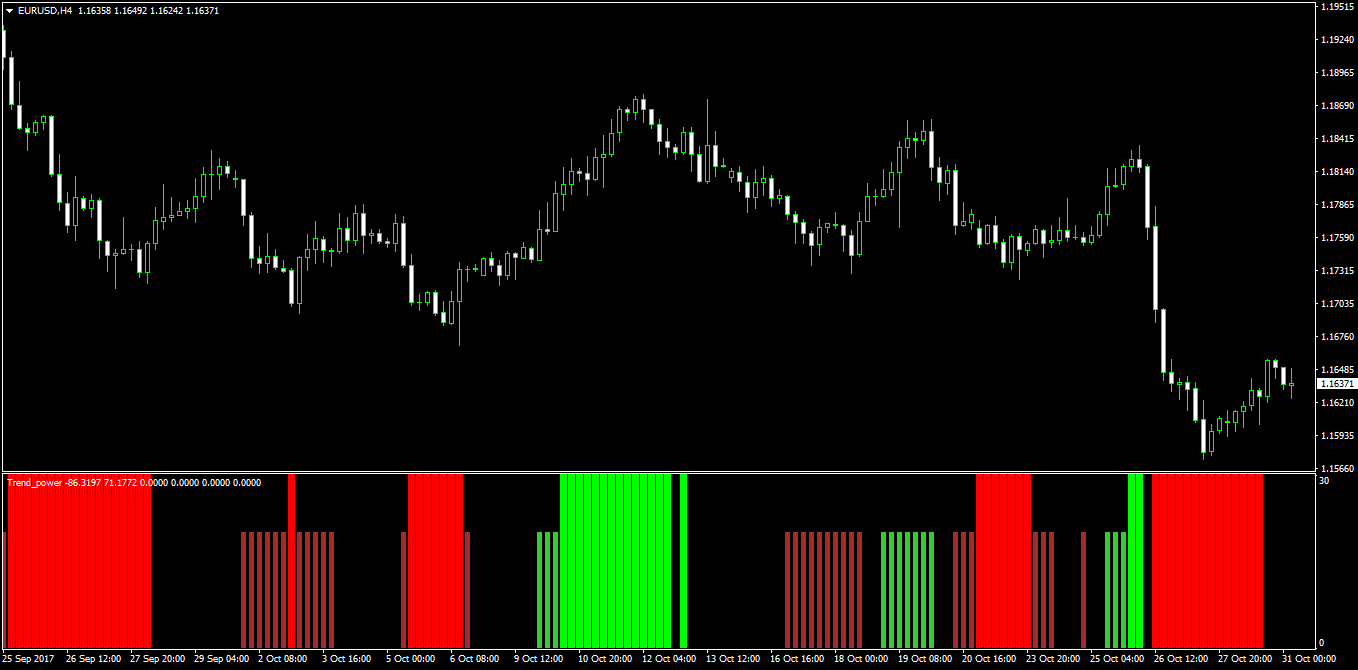Click price axis value 1.18965
The width and height of the screenshot is (1358, 670).
pyautogui.click(x=1337, y=73)
